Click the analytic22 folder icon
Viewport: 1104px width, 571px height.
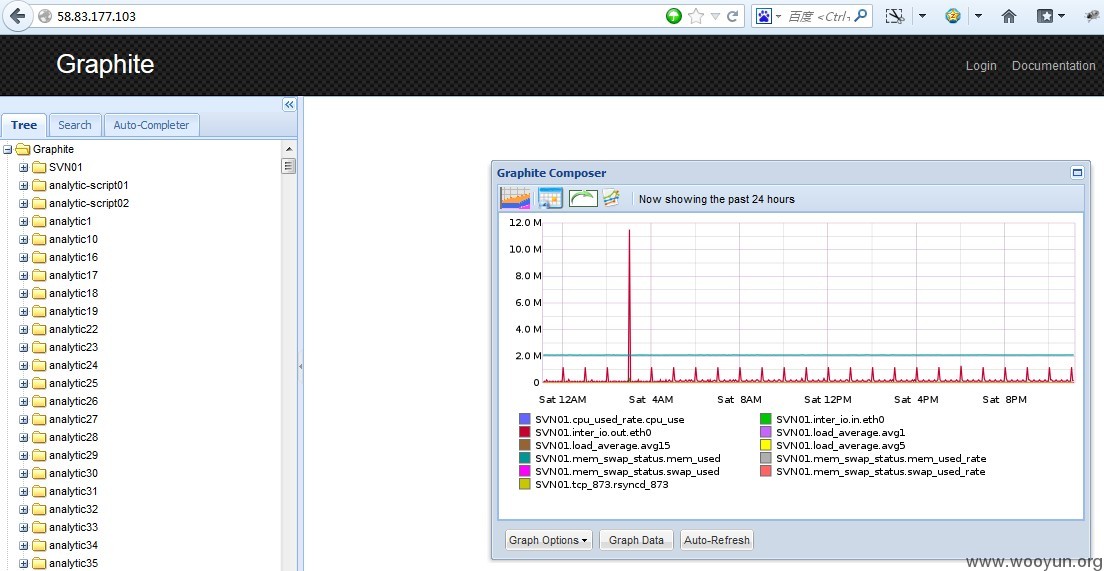point(39,330)
